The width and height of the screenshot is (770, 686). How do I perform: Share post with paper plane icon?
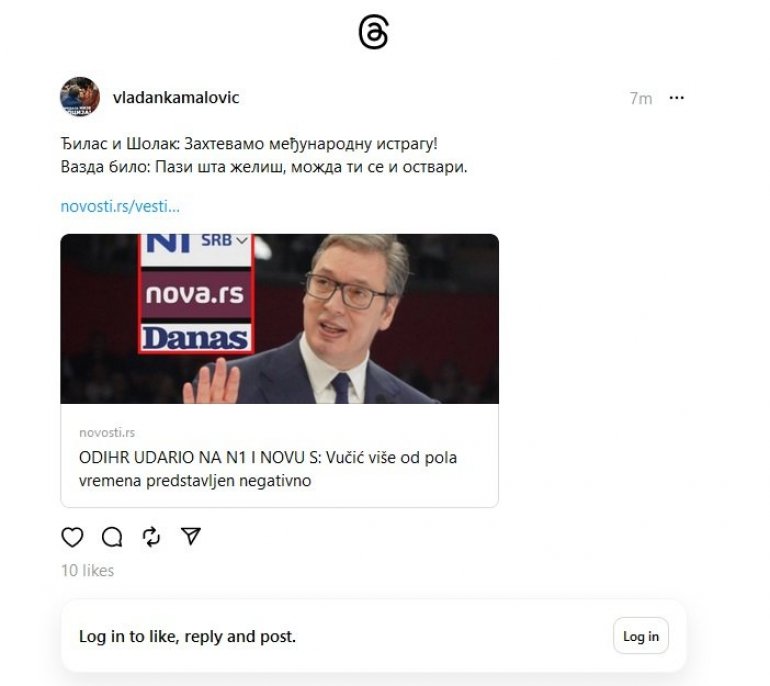click(191, 536)
